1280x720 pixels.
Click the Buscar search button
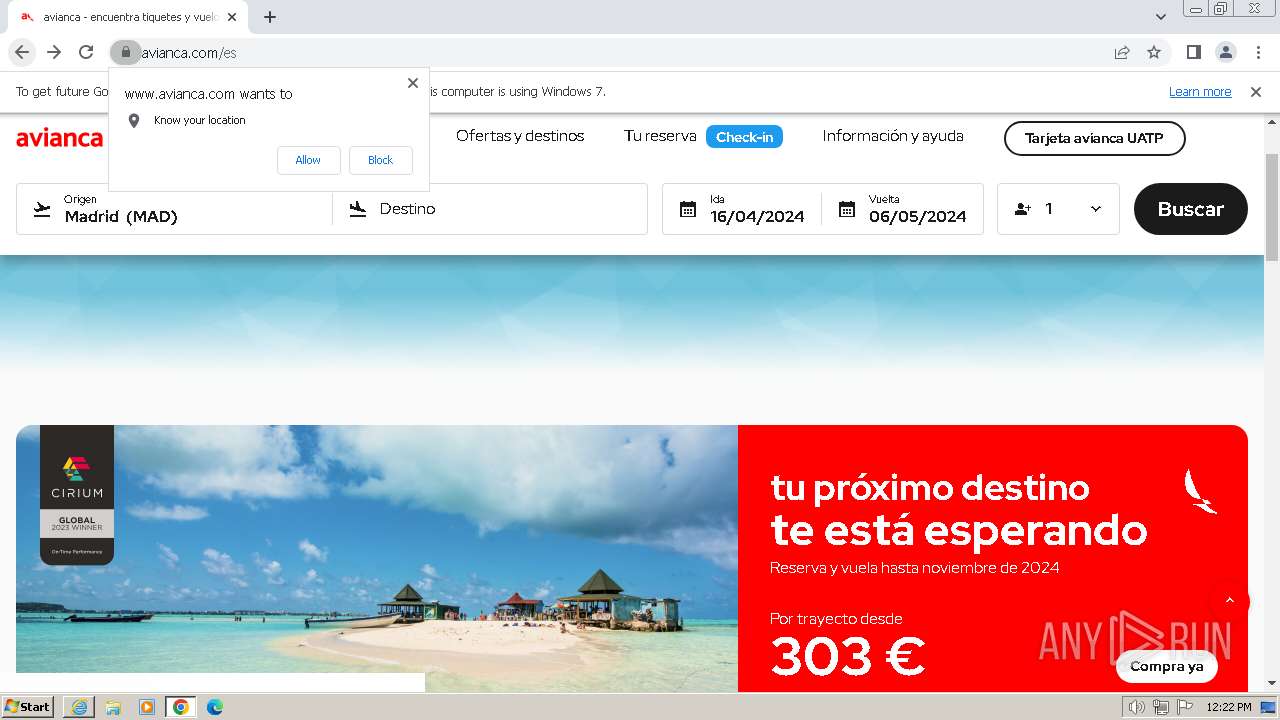click(x=1190, y=209)
